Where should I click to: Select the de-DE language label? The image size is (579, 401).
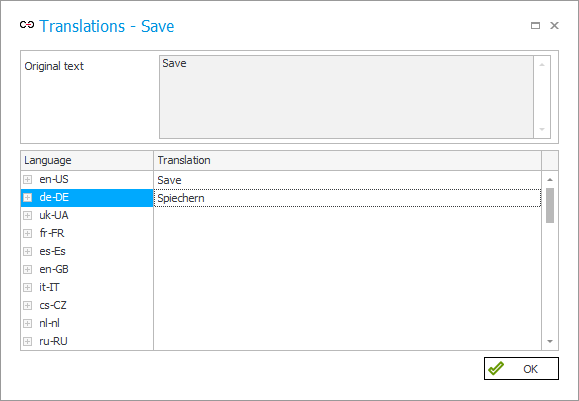pyautogui.click(x=54, y=197)
